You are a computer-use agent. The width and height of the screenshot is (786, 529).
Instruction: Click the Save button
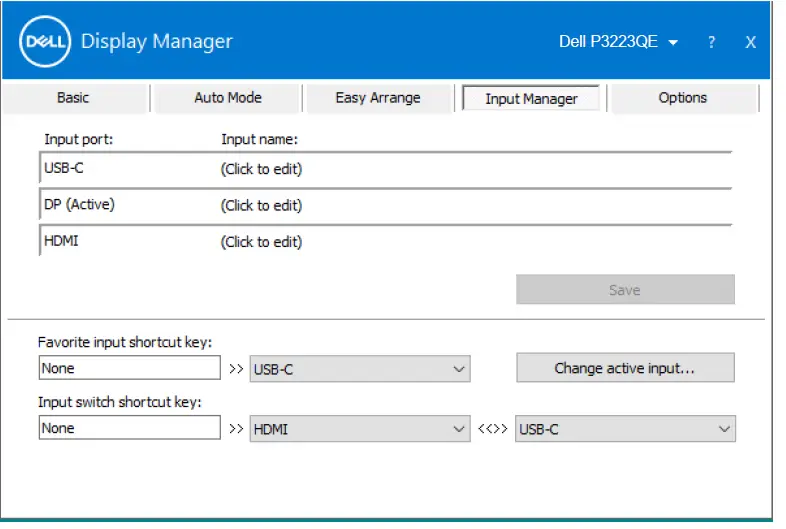click(625, 289)
